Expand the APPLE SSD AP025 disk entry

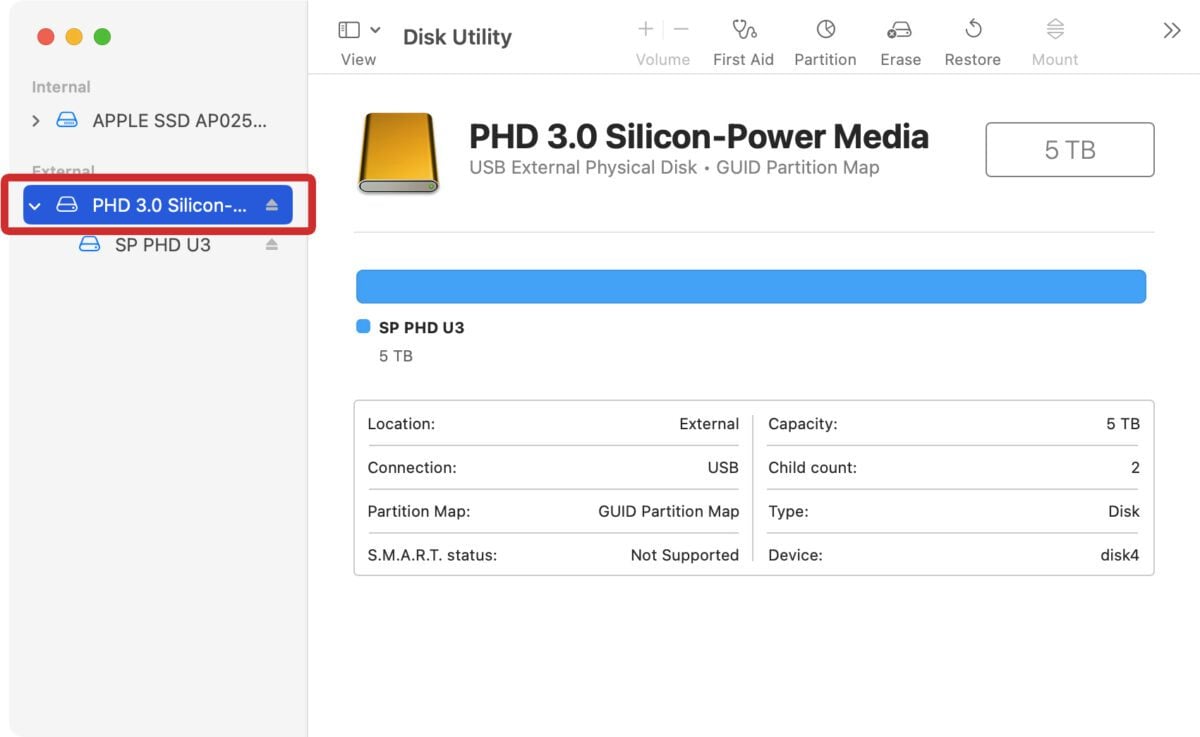[35, 120]
